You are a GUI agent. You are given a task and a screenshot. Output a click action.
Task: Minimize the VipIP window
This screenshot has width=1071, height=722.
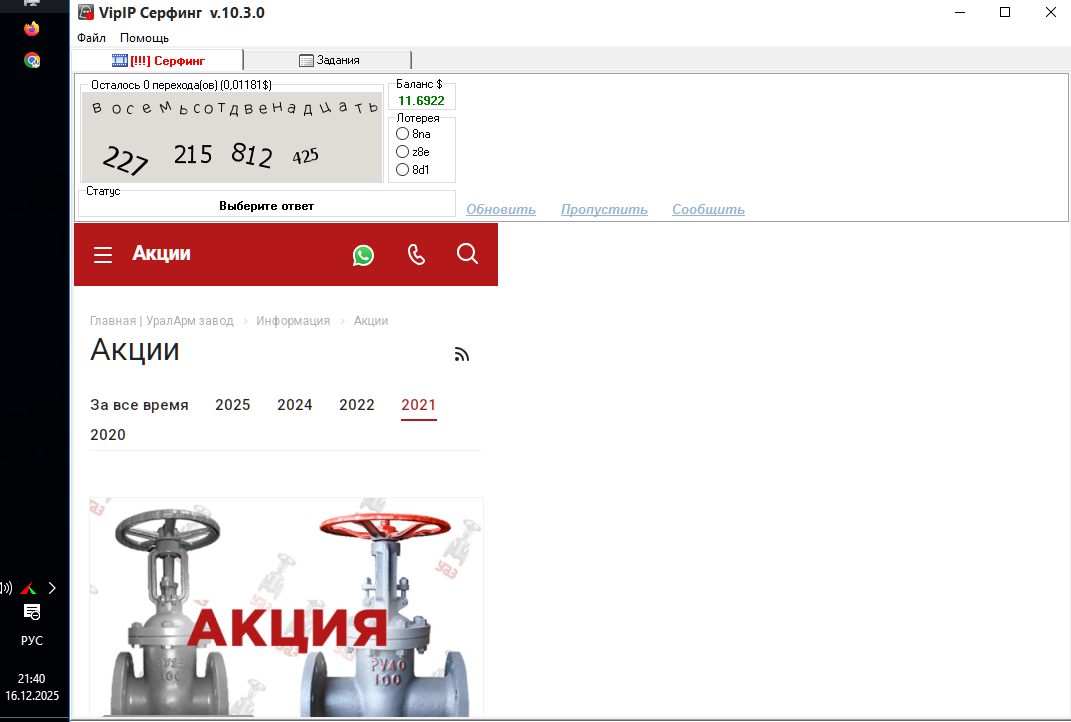pos(960,12)
